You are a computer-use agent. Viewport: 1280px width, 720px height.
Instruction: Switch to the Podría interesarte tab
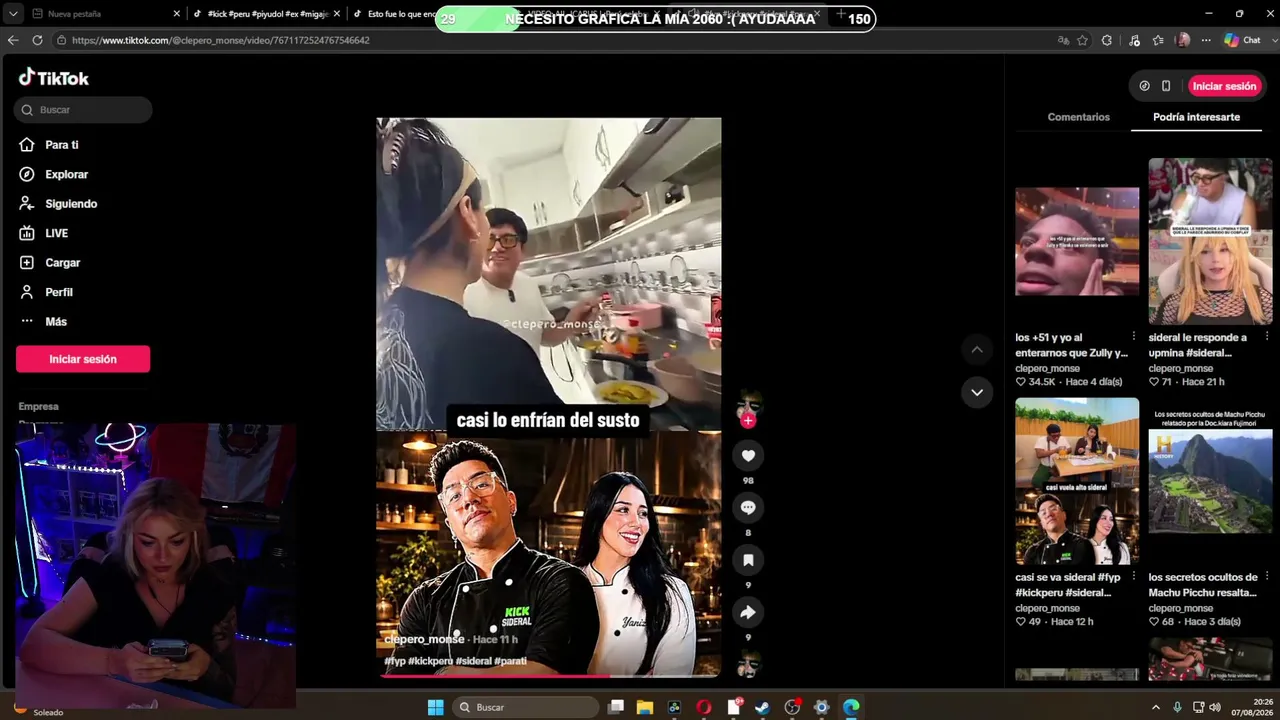[1196, 117]
